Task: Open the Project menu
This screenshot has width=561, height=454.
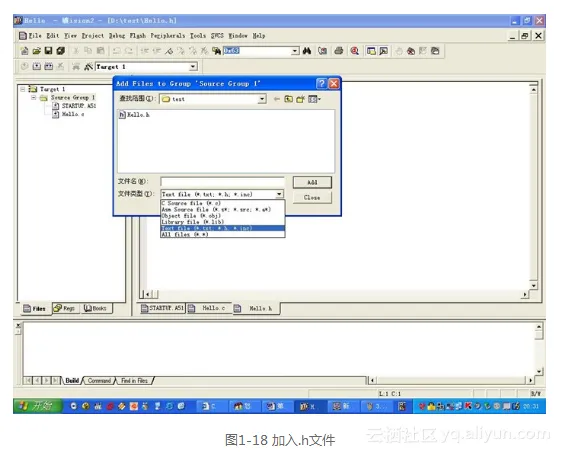Action: pyautogui.click(x=93, y=35)
